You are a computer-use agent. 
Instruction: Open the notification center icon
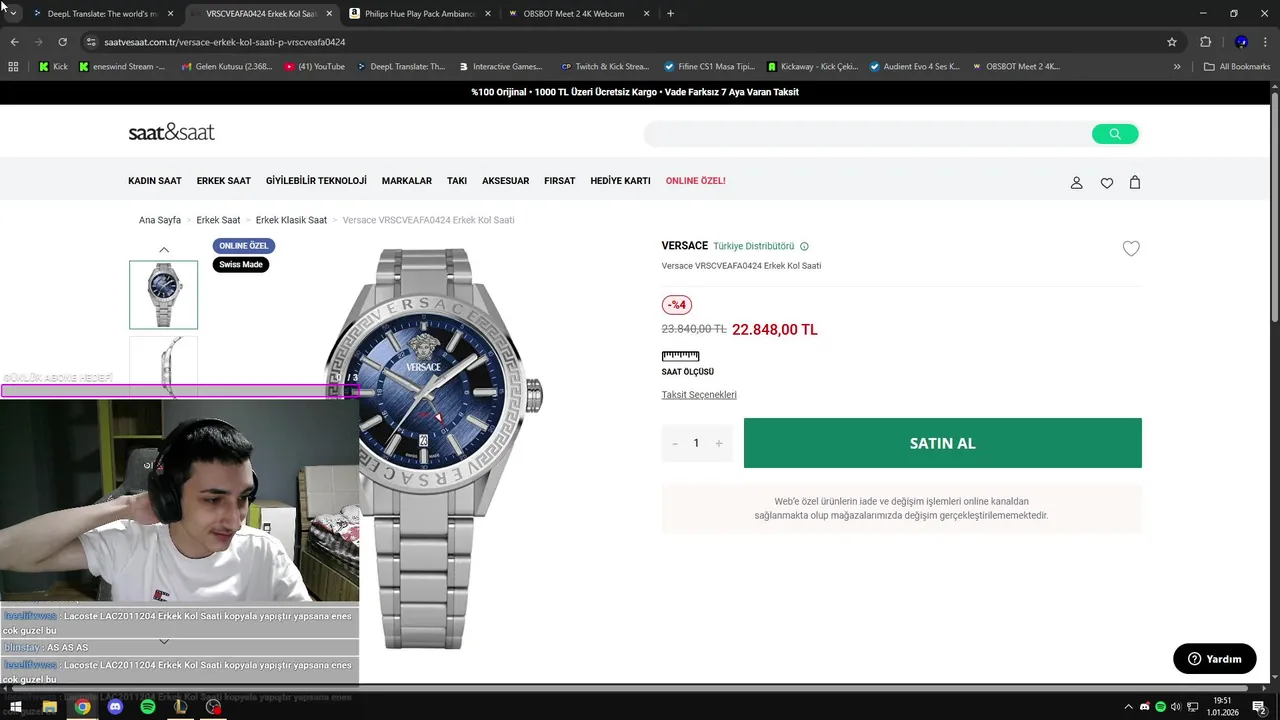(x=1259, y=707)
